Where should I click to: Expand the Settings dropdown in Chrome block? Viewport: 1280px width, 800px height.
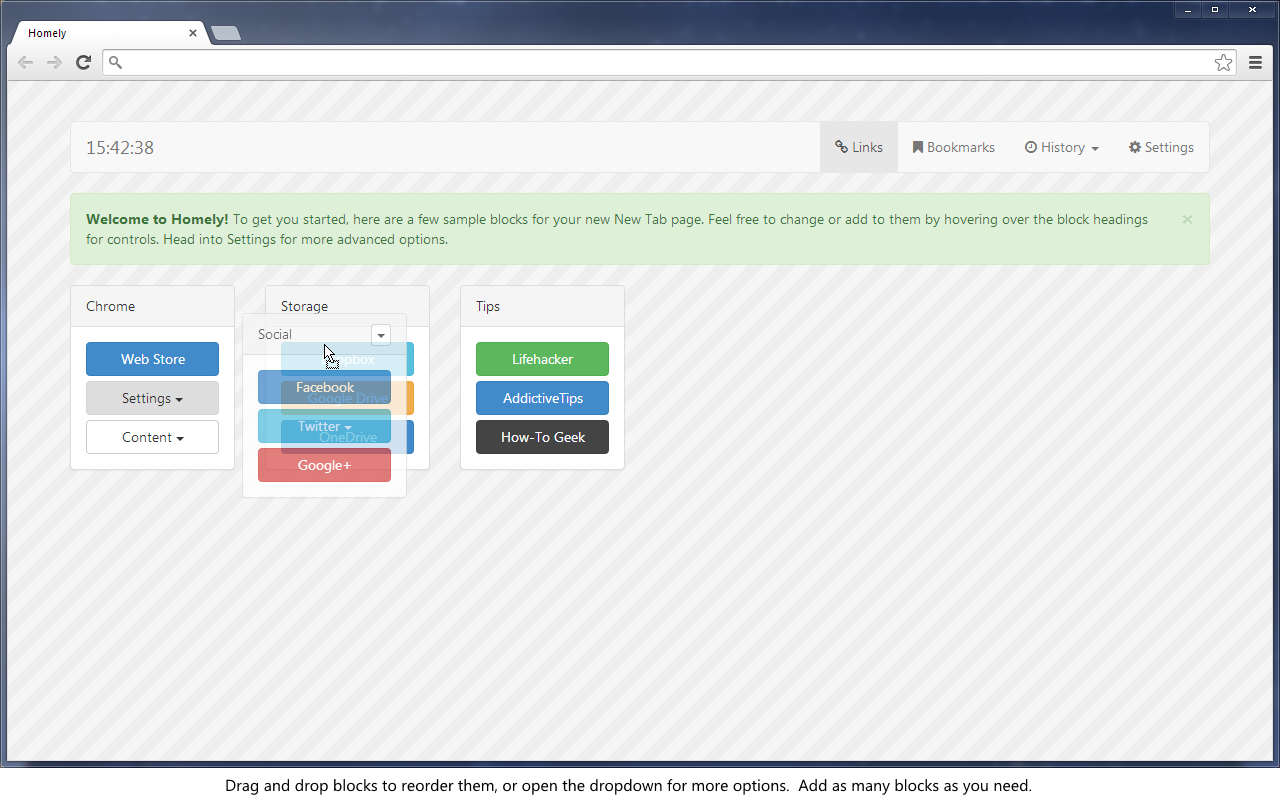pyautogui.click(x=152, y=398)
